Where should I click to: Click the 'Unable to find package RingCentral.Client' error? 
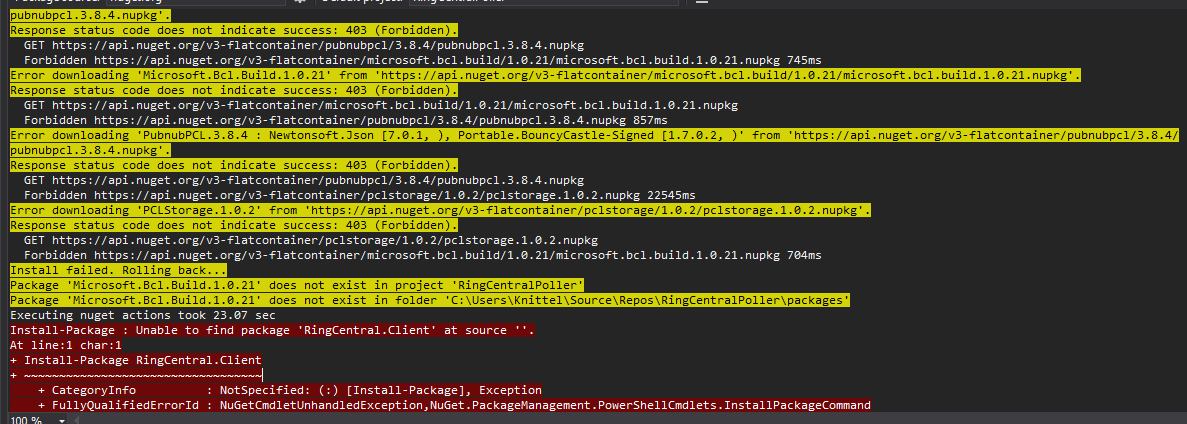pyautogui.click(x=273, y=330)
